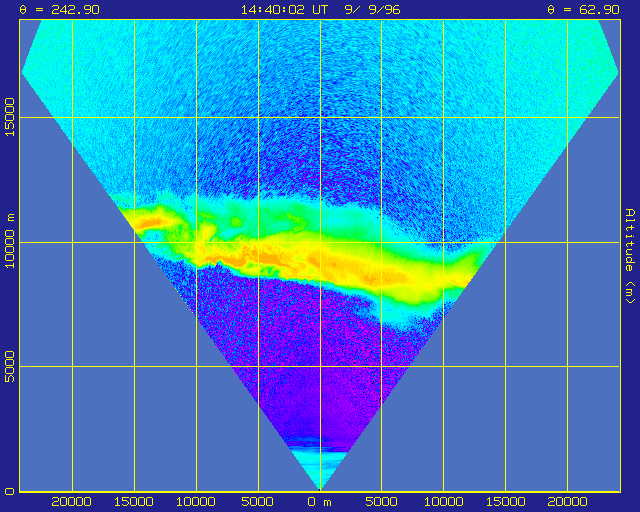Click horizontal-axis 10000 label left of 0 m
Image resolution: width=640 pixels, height=512 pixels.
point(196,502)
